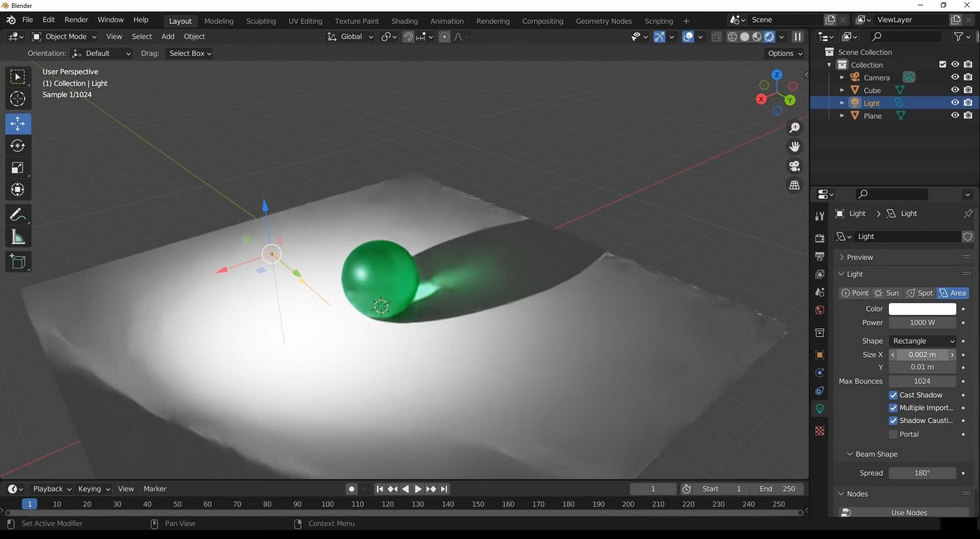Click the Use Nodes button
The height and width of the screenshot is (539, 980).
pos(908,513)
